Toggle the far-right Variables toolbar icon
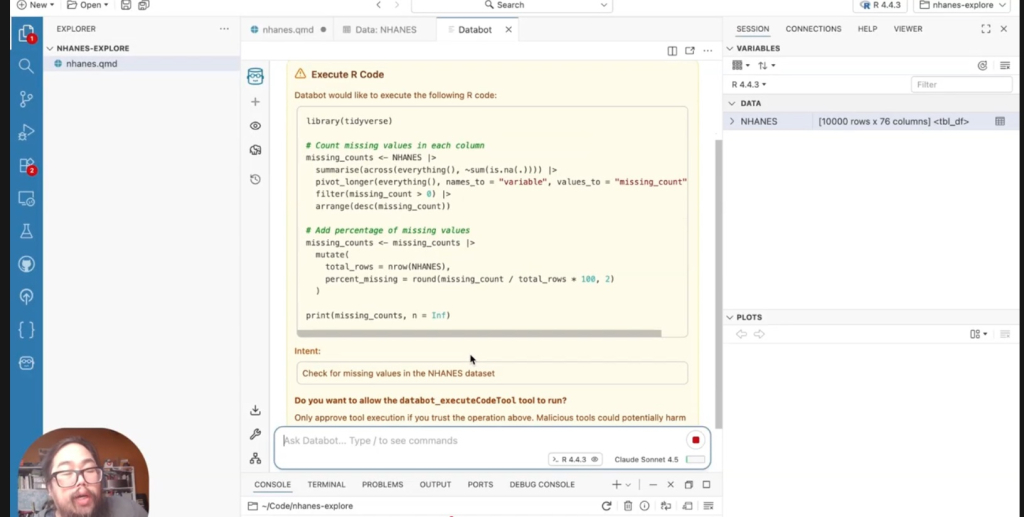This screenshot has width=1024, height=517. 1005,65
